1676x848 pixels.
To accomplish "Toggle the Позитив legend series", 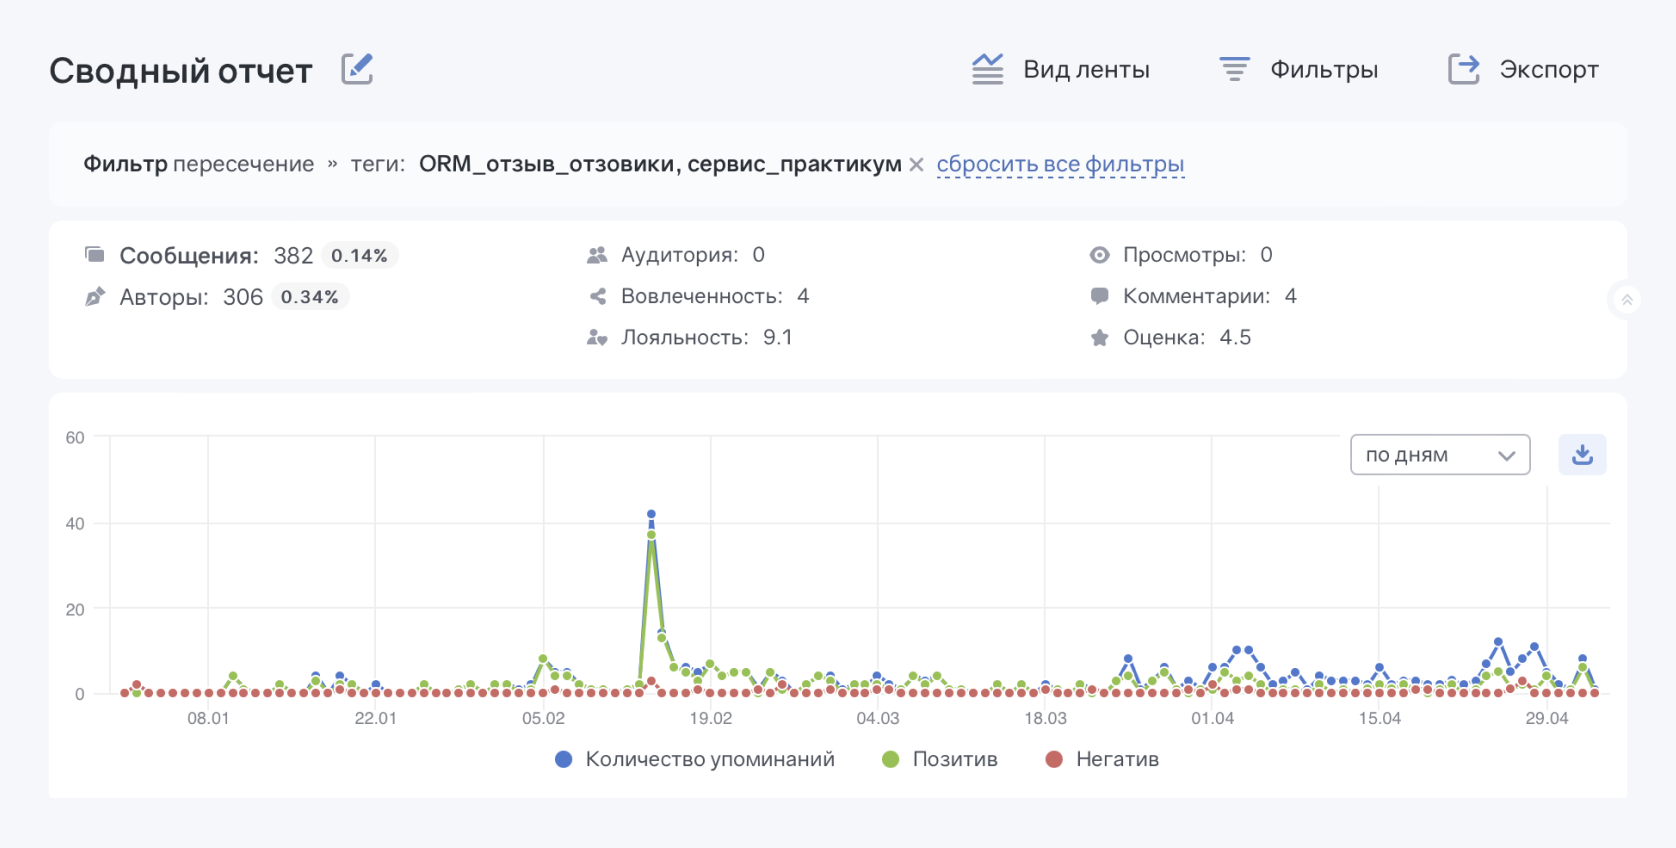I will pos(940,759).
